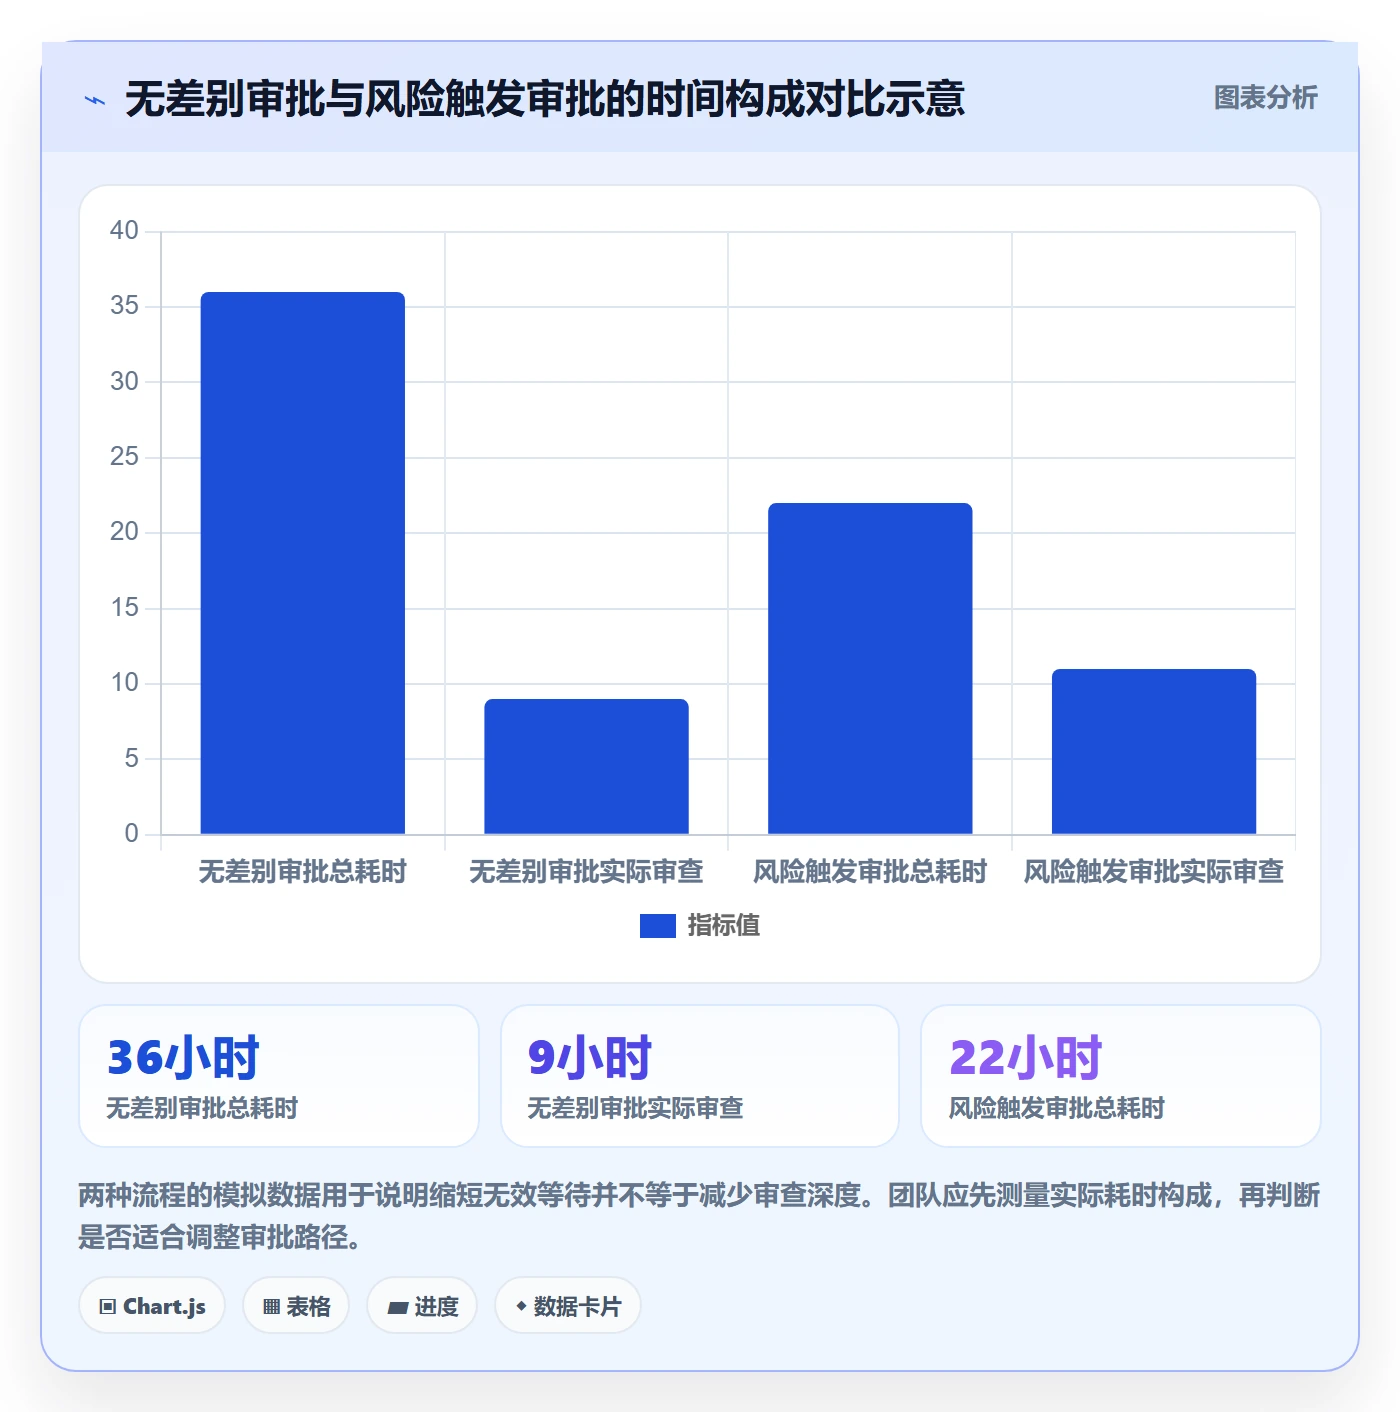Click the x-axis label 无差别审批总耗时
The height and width of the screenshot is (1412, 1400).
coord(303,872)
